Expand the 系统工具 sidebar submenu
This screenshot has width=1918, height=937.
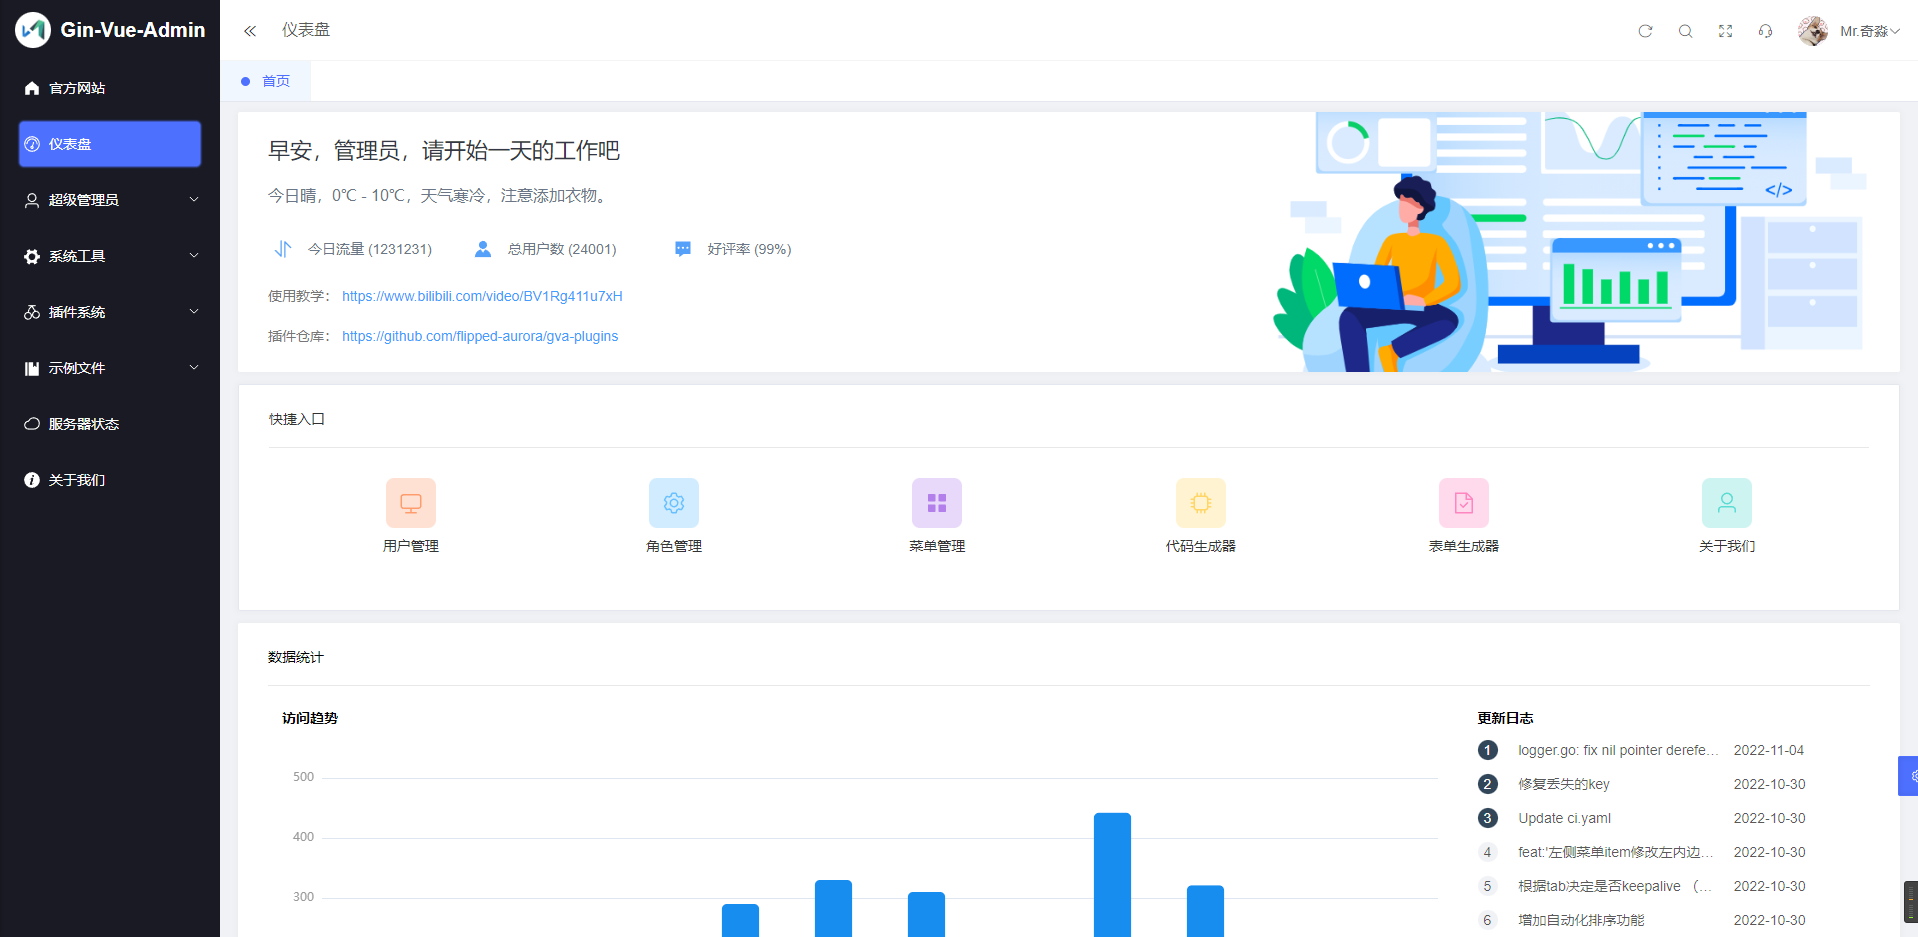(110, 256)
